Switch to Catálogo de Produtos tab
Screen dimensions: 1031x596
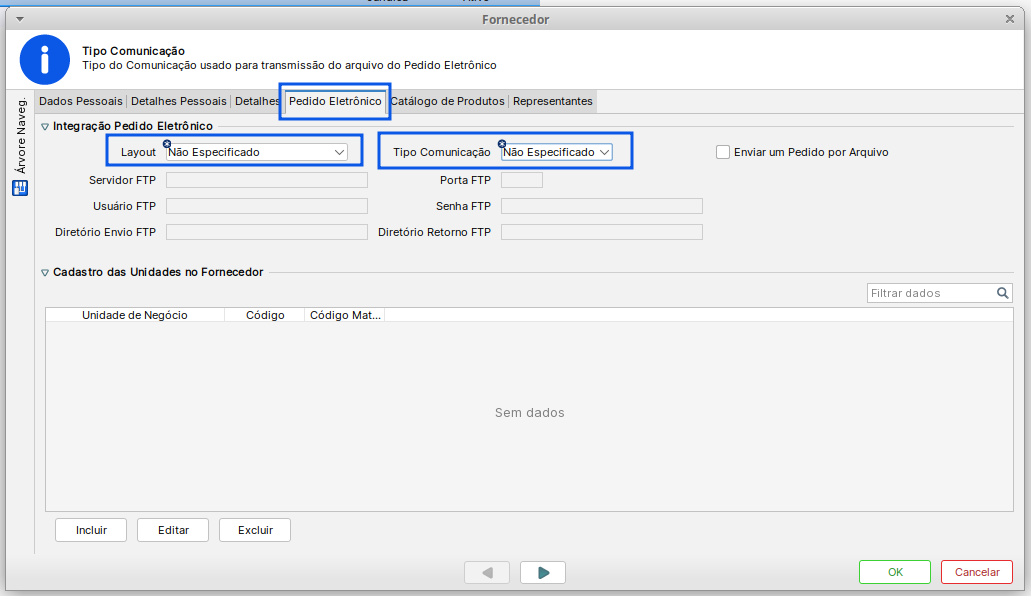pos(448,101)
